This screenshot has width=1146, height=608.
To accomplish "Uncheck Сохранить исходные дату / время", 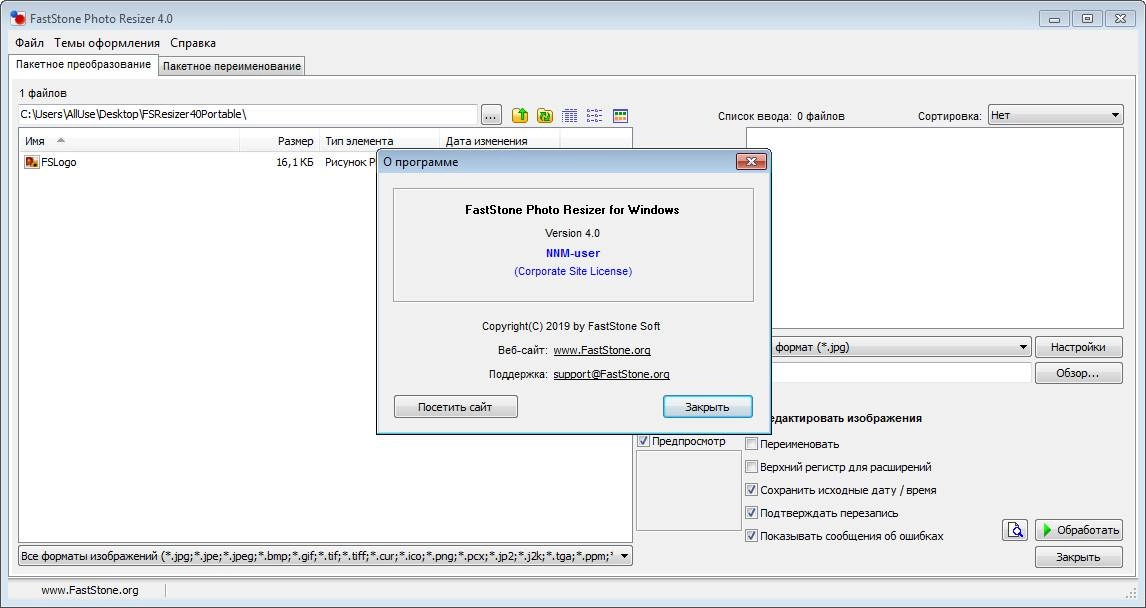I will pos(751,490).
